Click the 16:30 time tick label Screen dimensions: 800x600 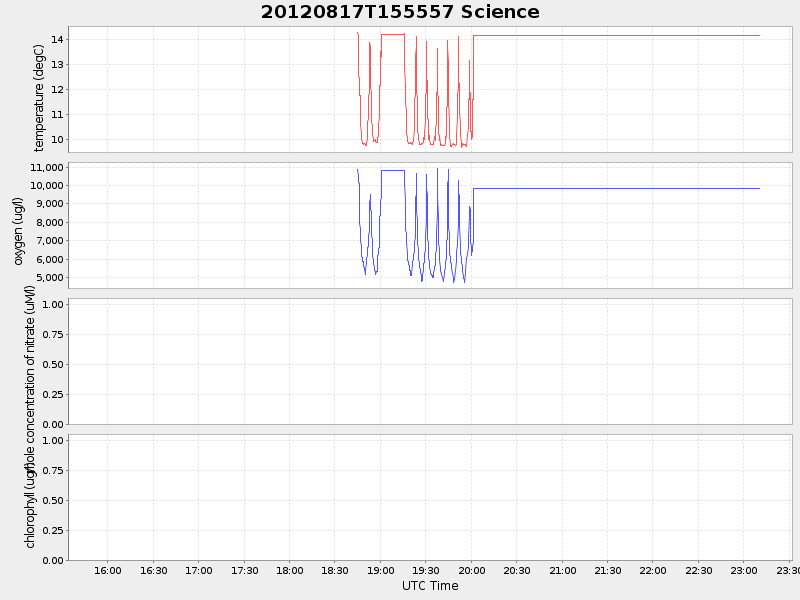click(x=154, y=570)
